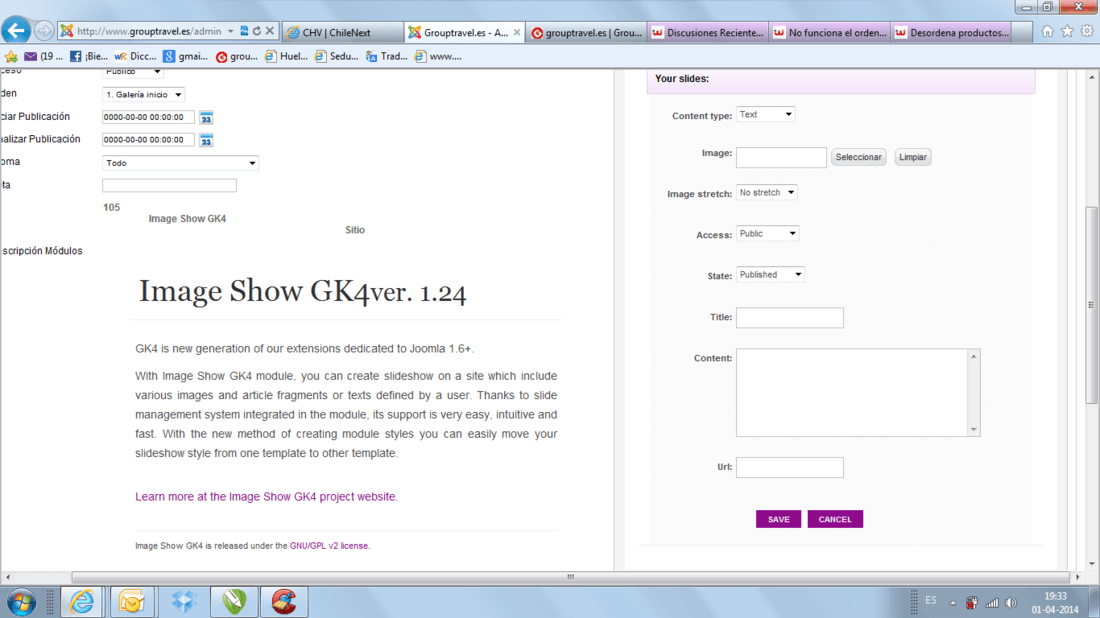The width and height of the screenshot is (1100, 618).
Task: Open calendar for Iniciar Publicación date
Action: tap(206, 118)
